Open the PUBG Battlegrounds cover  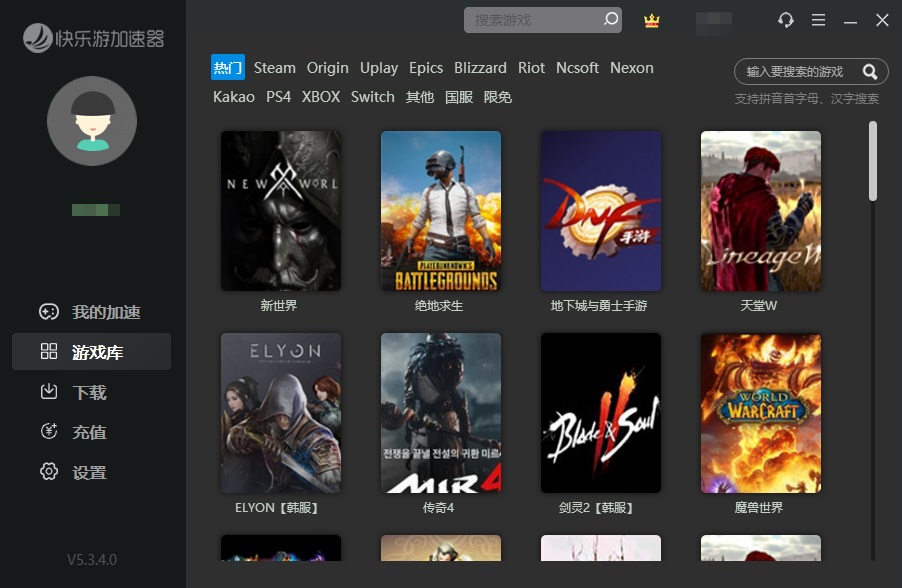point(441,211)
